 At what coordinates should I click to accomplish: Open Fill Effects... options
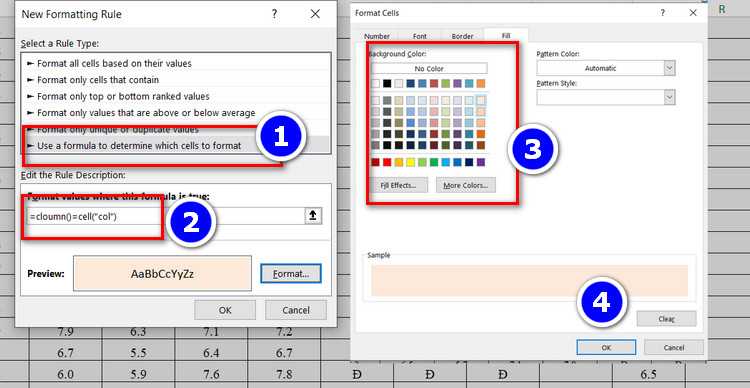(398, 185)
